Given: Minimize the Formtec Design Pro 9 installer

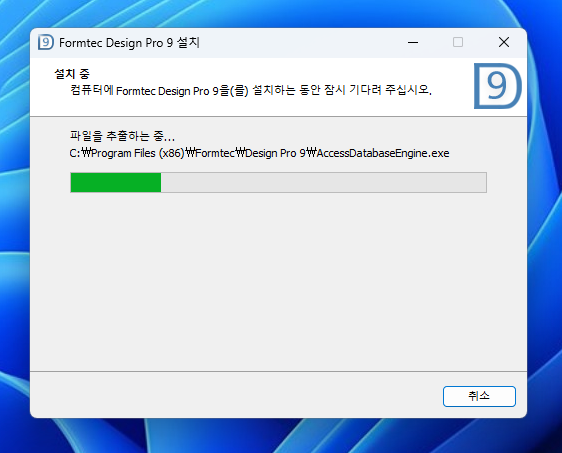Looking at the screenshot, I should tap(413, 42).
